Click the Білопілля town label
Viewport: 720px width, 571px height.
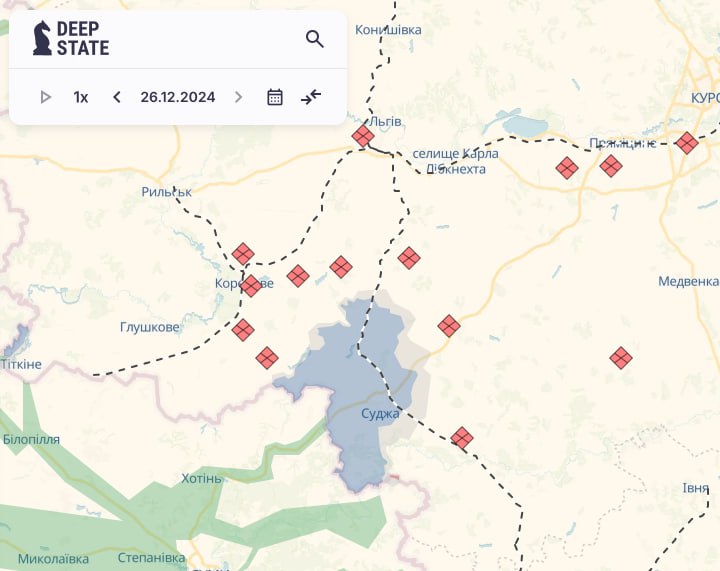pos(31,439)
